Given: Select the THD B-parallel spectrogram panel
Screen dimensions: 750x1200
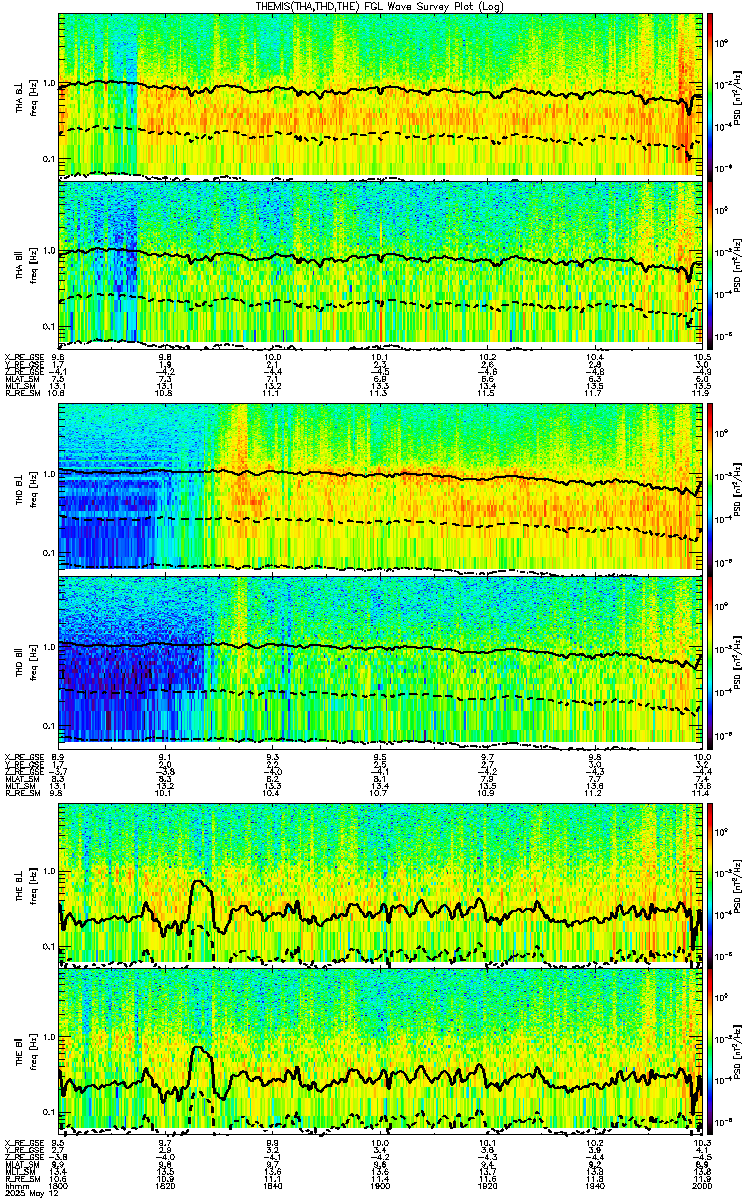Looking at the screenshot, I should pos(380,659).
